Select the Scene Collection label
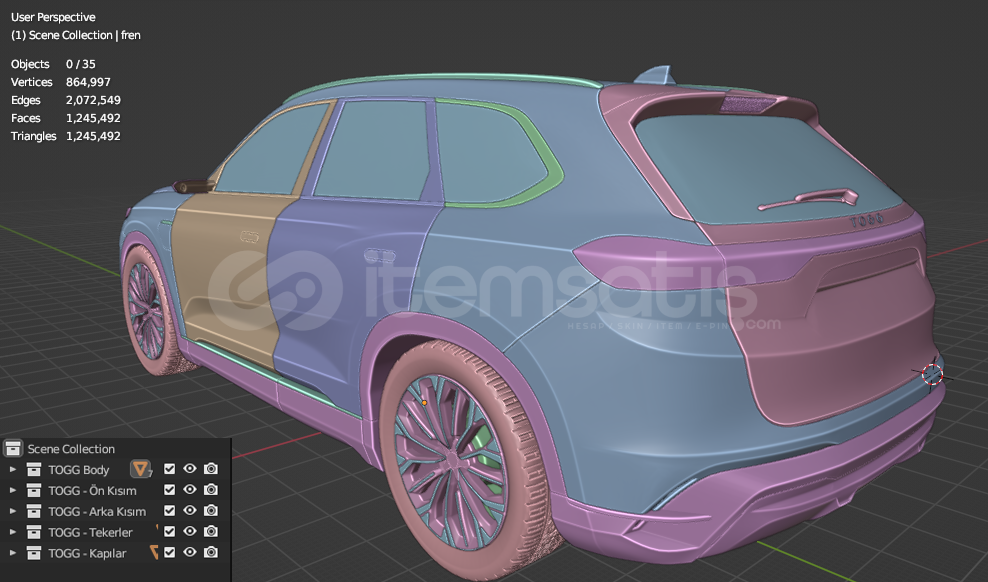 (71, 449)
